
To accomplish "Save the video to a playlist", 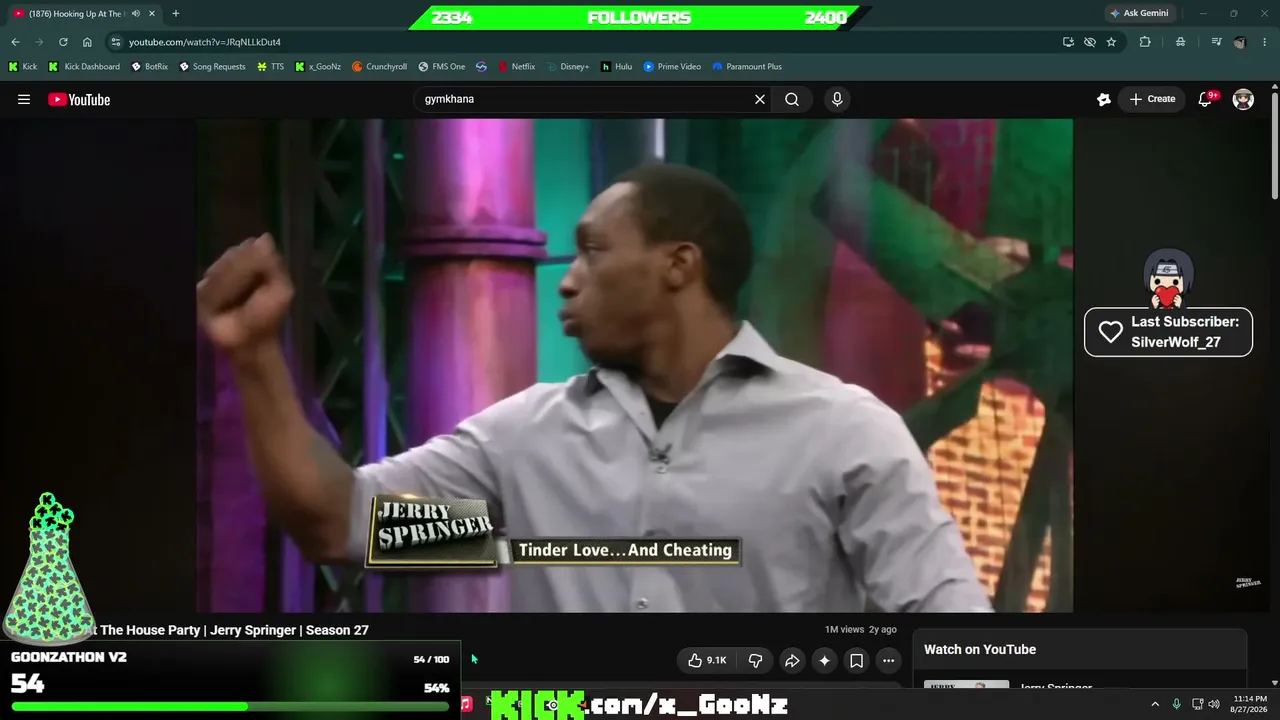I will [x=856, y=660].
